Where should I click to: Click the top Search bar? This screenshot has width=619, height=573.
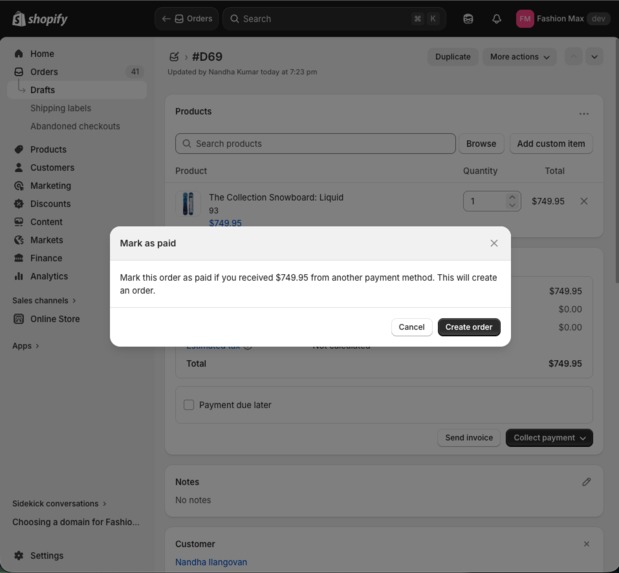click(x=334, y=19)
